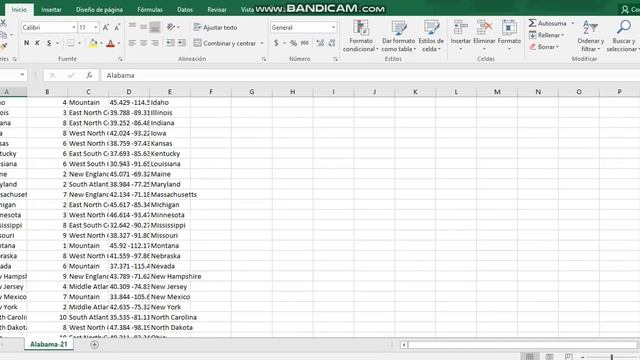The width and height of the screenshot is (640, 360).
Task: Click Ajustar texto button
Action: (215, 27)
